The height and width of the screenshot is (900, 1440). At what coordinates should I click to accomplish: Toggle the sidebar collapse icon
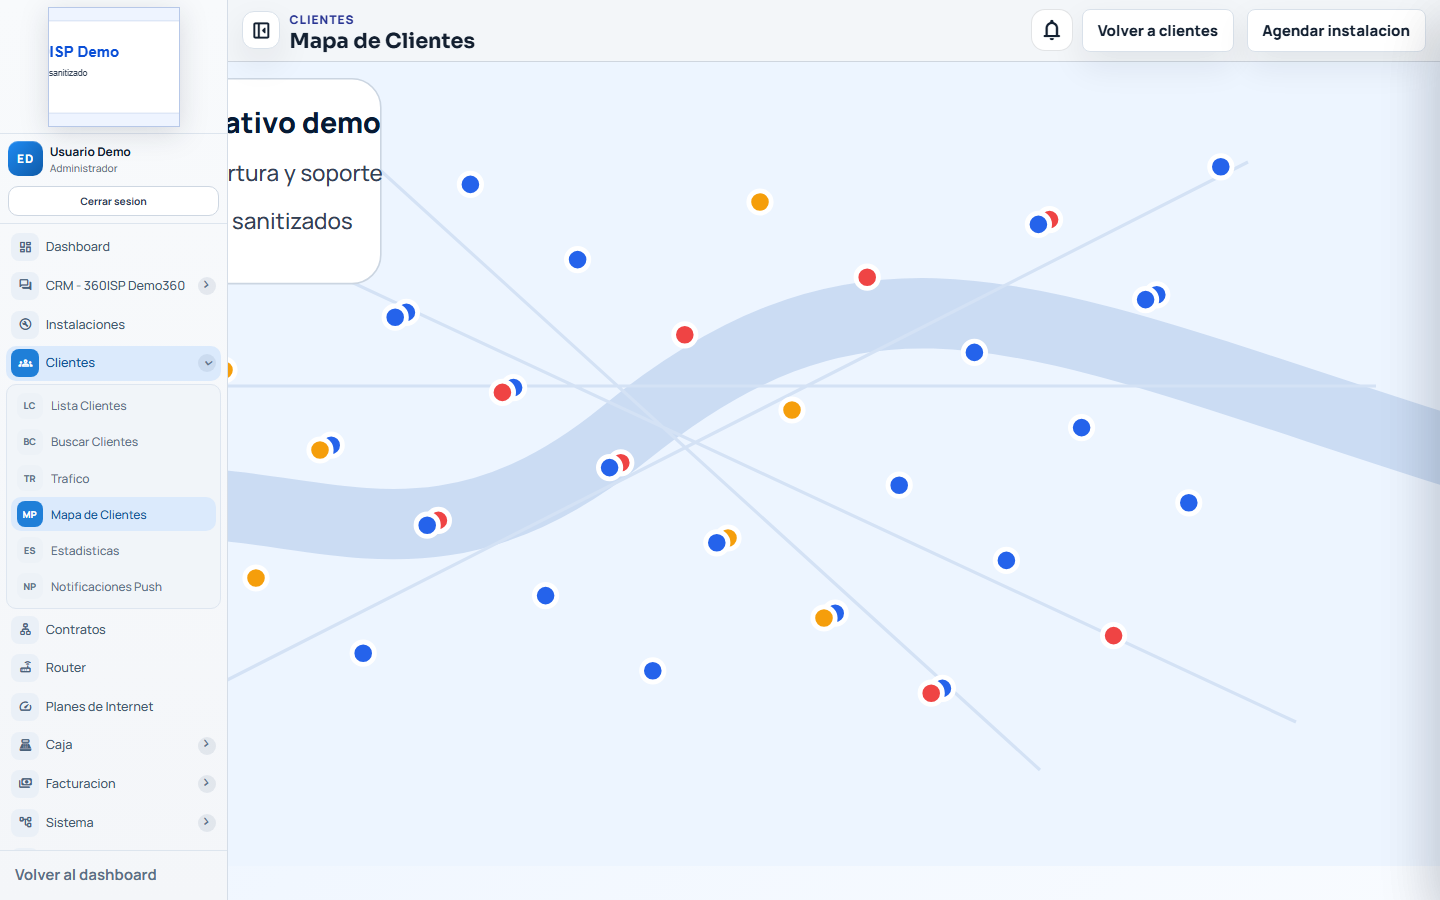[x=261, y=31]
